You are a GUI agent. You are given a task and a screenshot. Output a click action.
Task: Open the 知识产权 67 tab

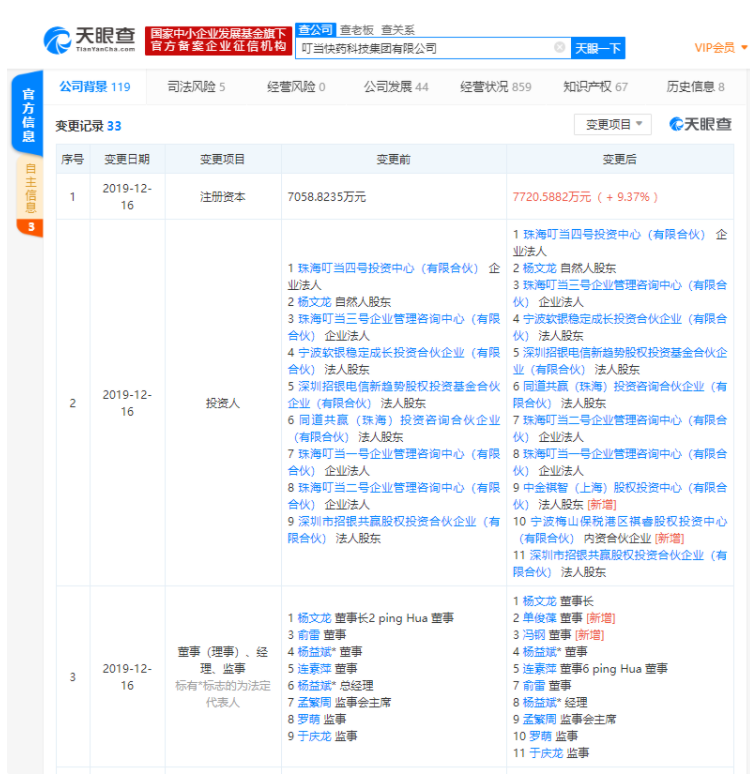pyautogui.click(x=595, y=87)
